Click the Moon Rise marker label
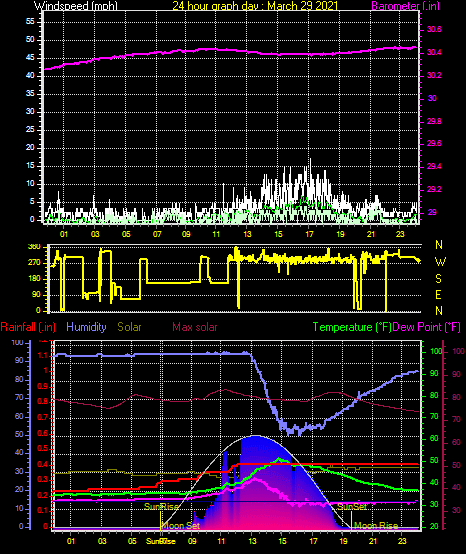The image size is (466, 554). click(376, 525)
